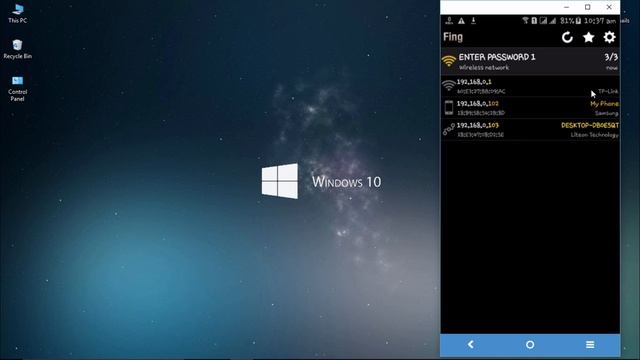Viewport: 640px width, 360px height.
Task: Tap the router Wi-Fi icon for 192.168.0.1
Action: [x=449, y=85]
